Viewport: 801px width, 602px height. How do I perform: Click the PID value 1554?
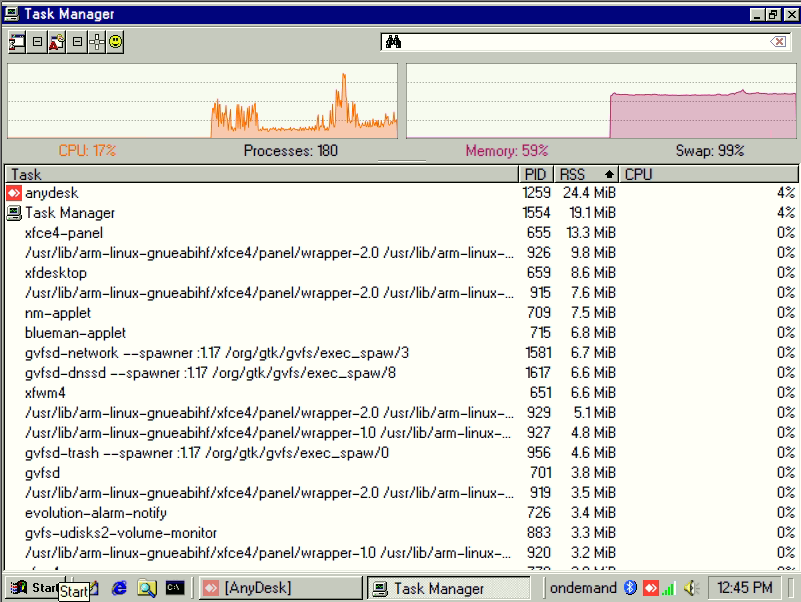point(536,213)
